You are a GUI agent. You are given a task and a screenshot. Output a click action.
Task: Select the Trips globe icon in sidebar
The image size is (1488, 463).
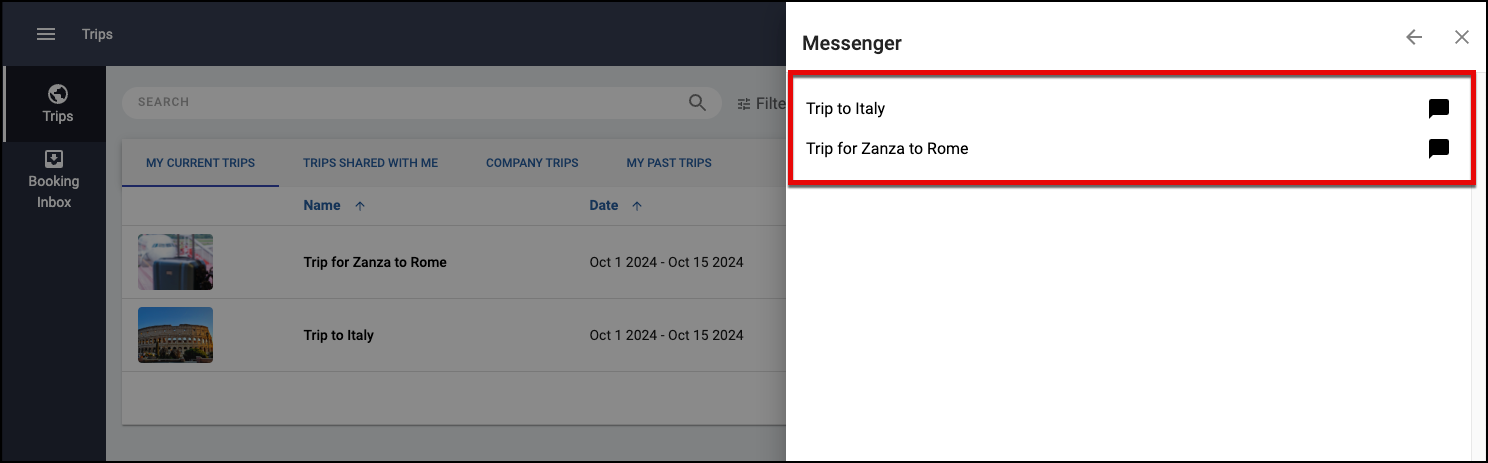click(x=58, y=94)
